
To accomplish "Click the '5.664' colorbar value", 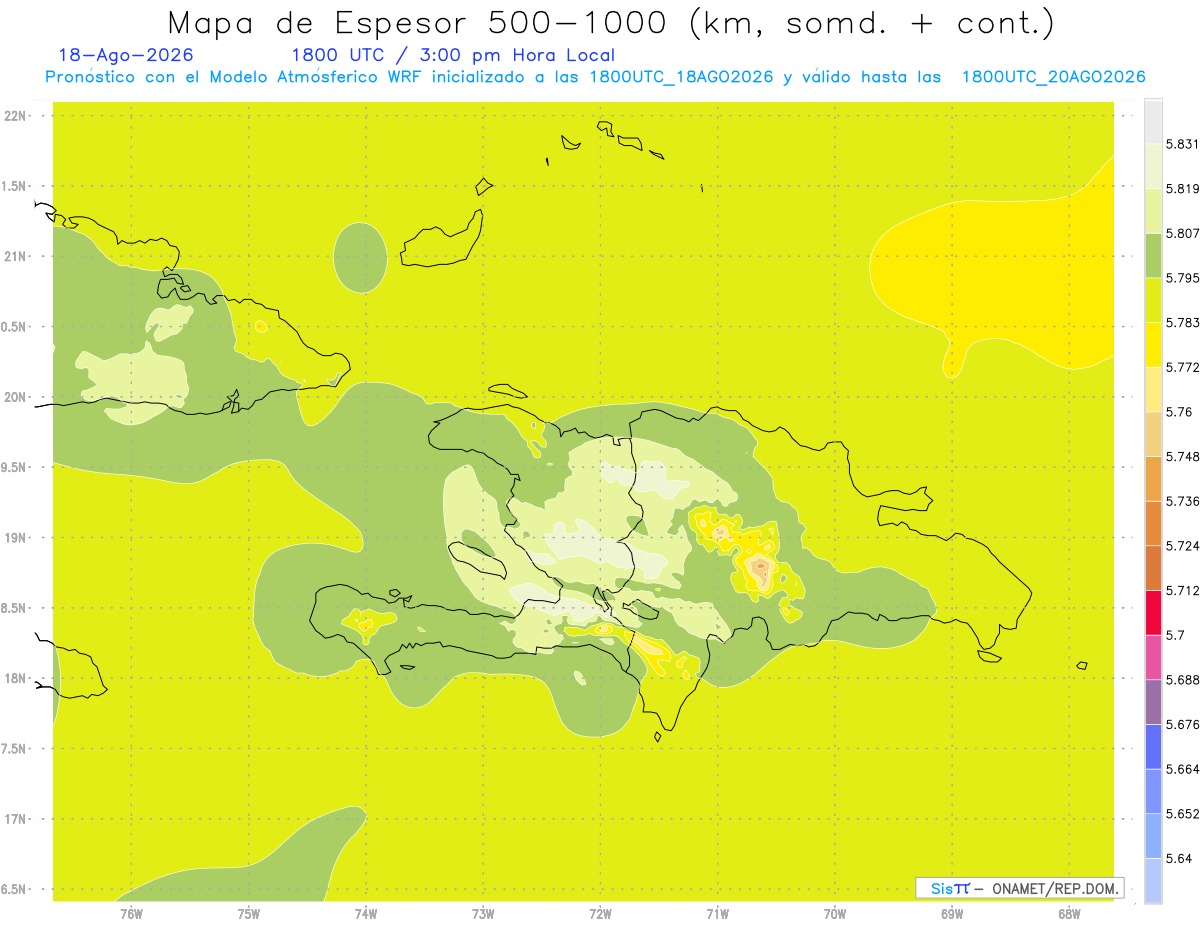I will (1183, 769).
